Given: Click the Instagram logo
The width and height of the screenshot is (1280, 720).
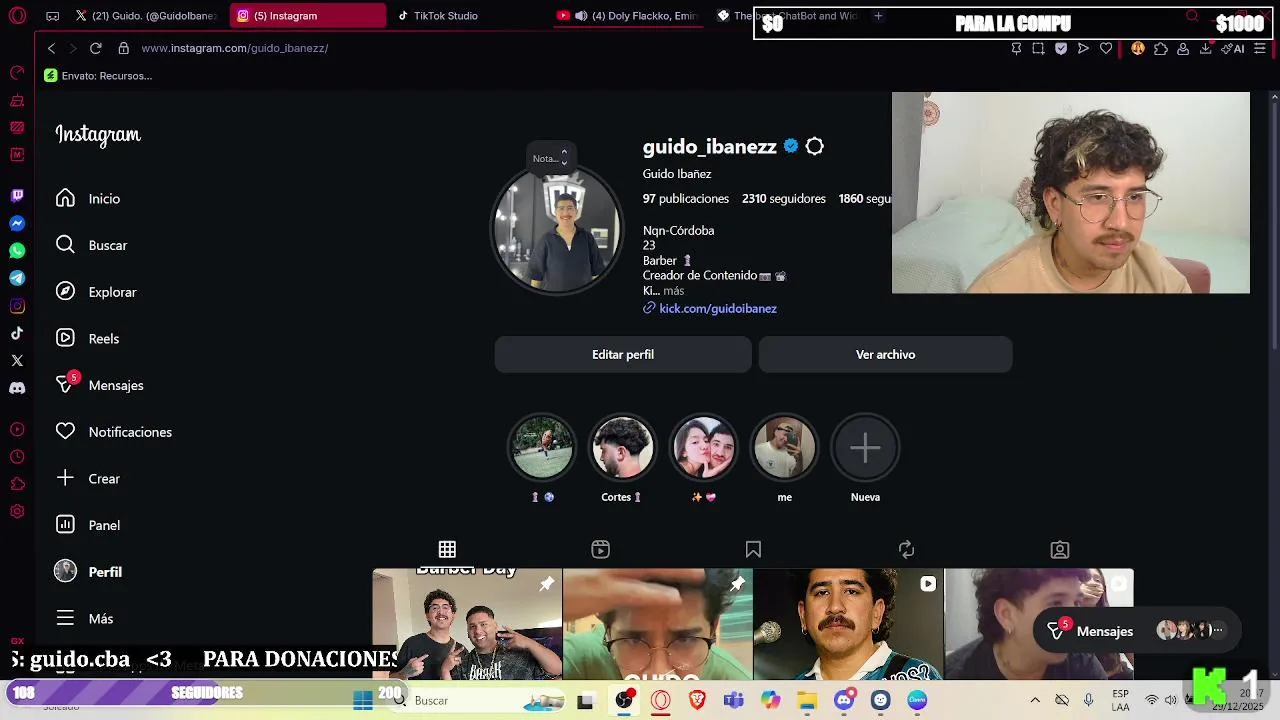Looking at the screenshot, I should [98, 135].
